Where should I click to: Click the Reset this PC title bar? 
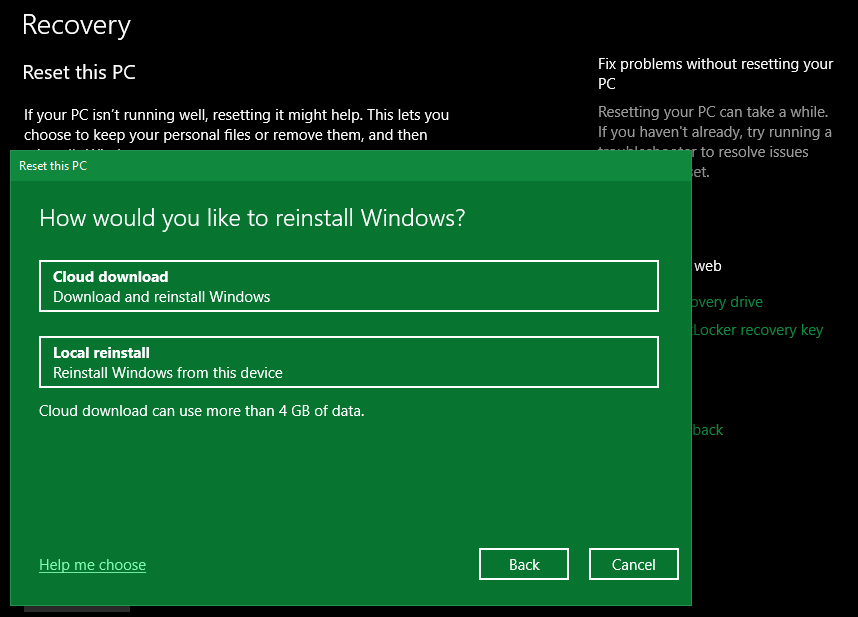(x=300, y=165)
